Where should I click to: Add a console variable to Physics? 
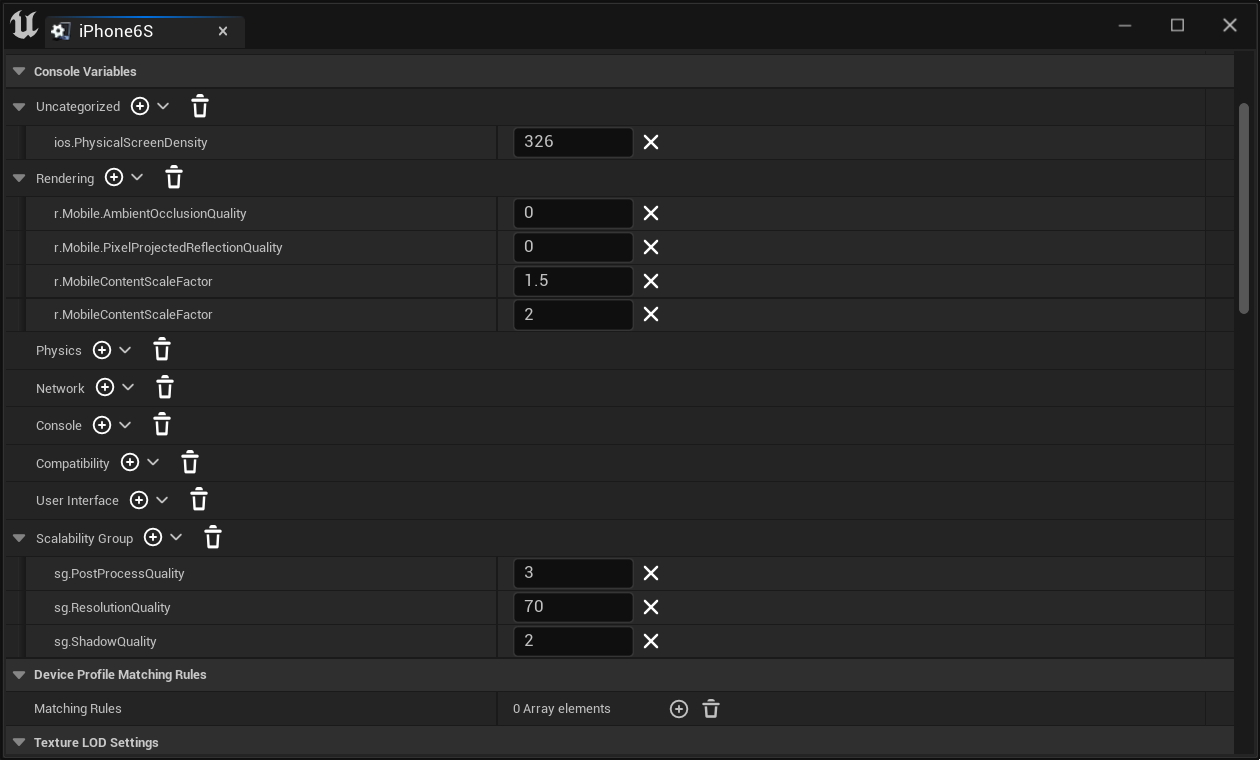pyautogui.click(x=102, y=350)
